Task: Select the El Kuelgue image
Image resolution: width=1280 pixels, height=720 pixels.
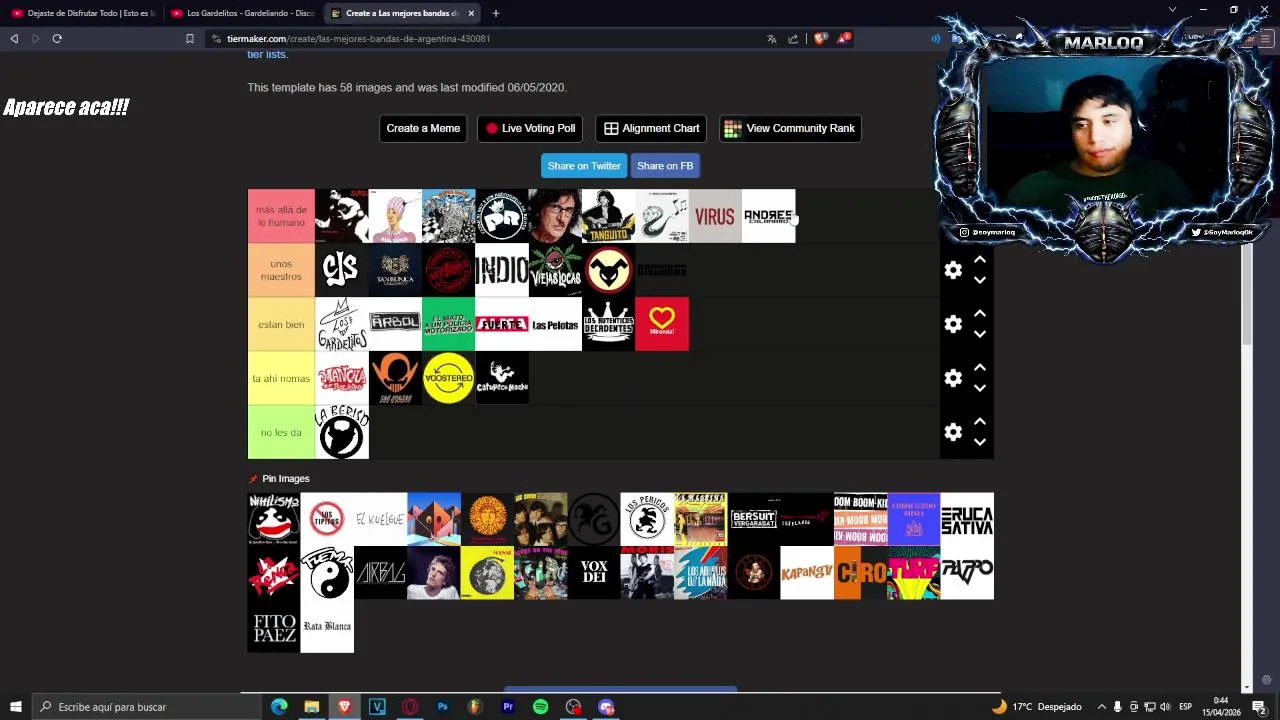Action: (x=380, y=519)
